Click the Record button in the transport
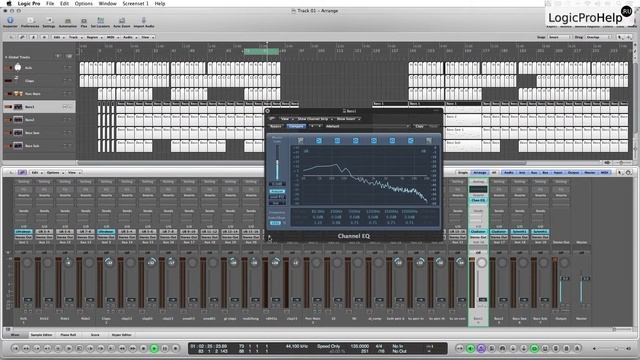The image size is (640, 360). coord(176,348)
